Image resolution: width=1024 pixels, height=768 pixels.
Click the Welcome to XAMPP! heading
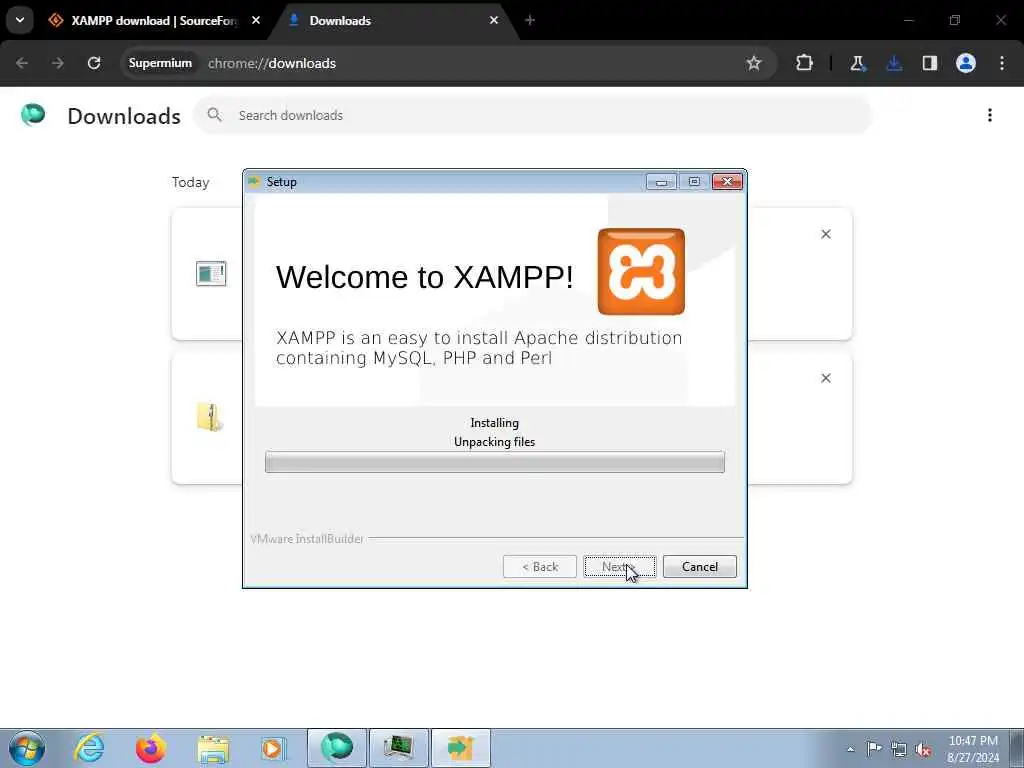coord(424,277)
